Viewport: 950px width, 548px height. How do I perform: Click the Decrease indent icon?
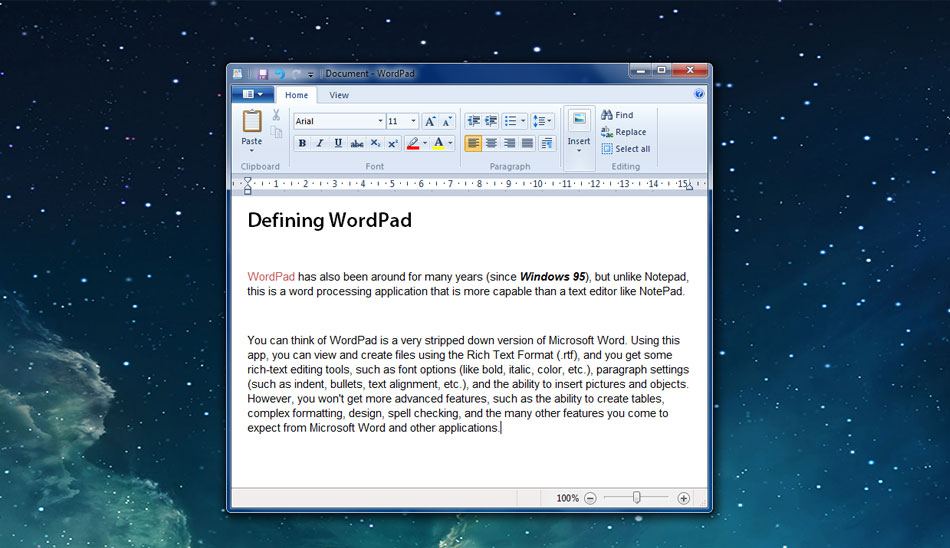(473, 121)
